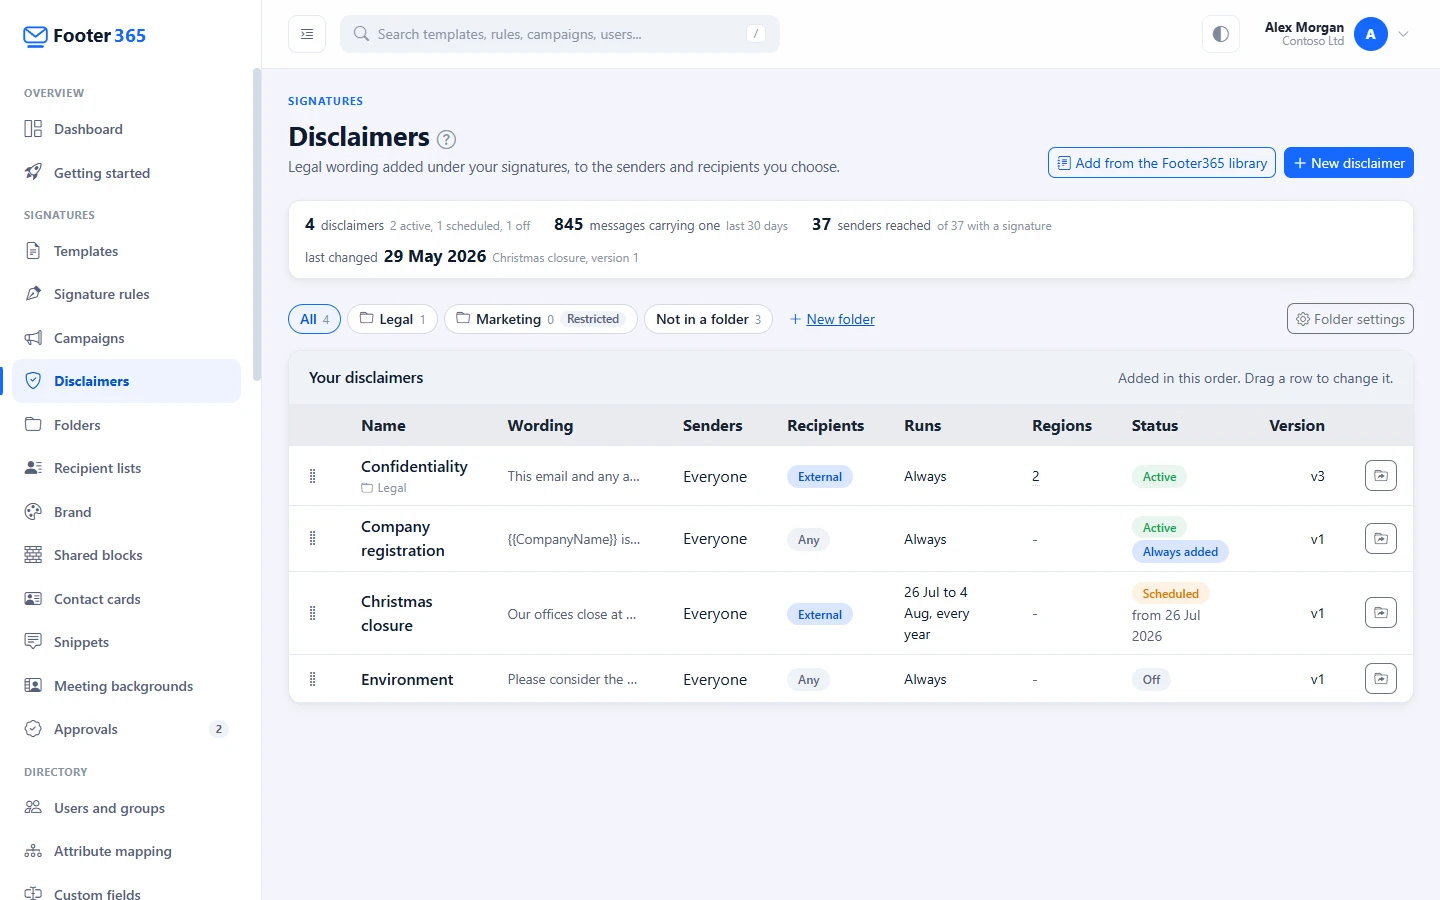Click the Snippets icon in the sidebar

click(33, 642)
